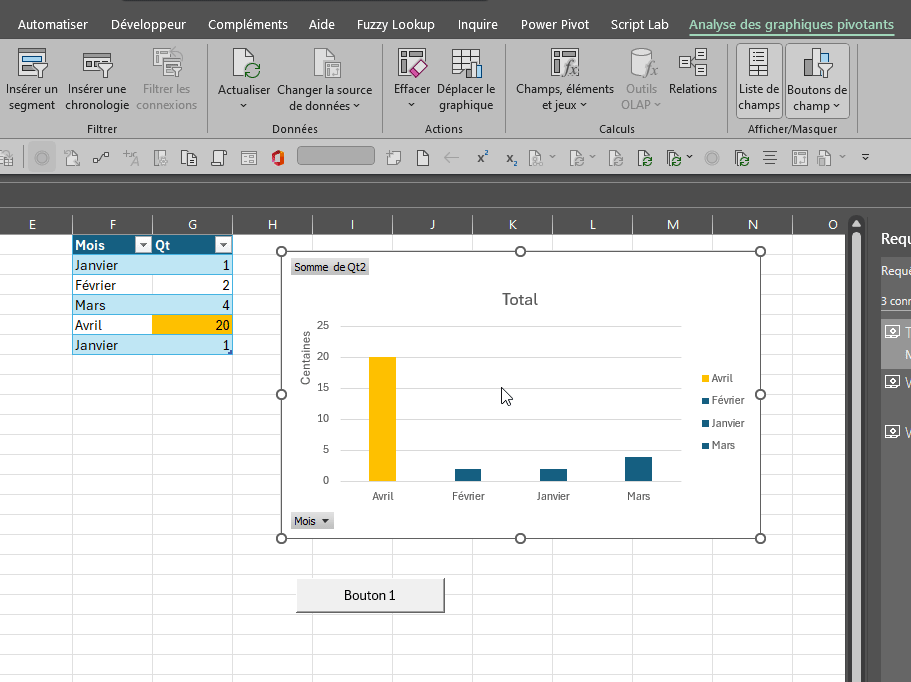Select column H header
The height and width of the screenshot is (682, 911).
click(x=272, y=225)
